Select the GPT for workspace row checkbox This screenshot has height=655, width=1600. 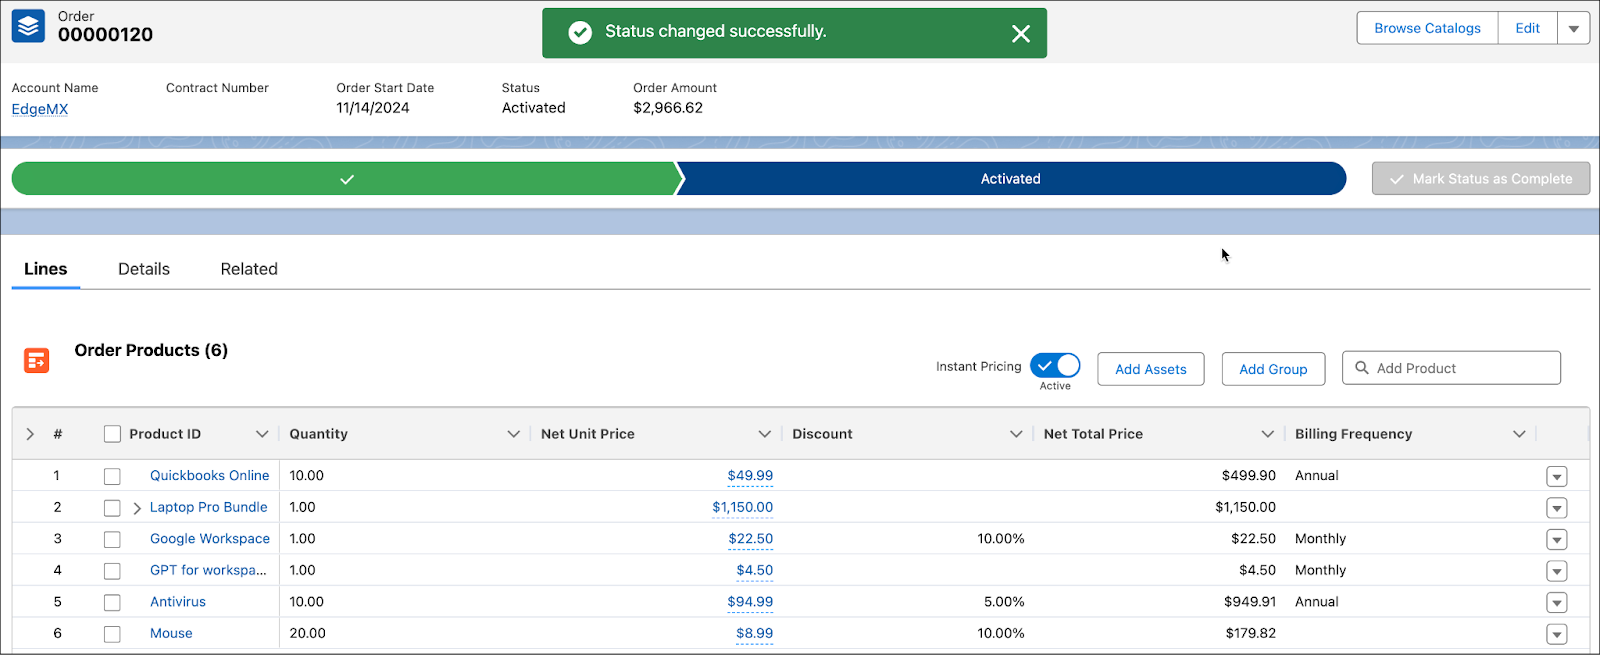(x=112, y=571)
